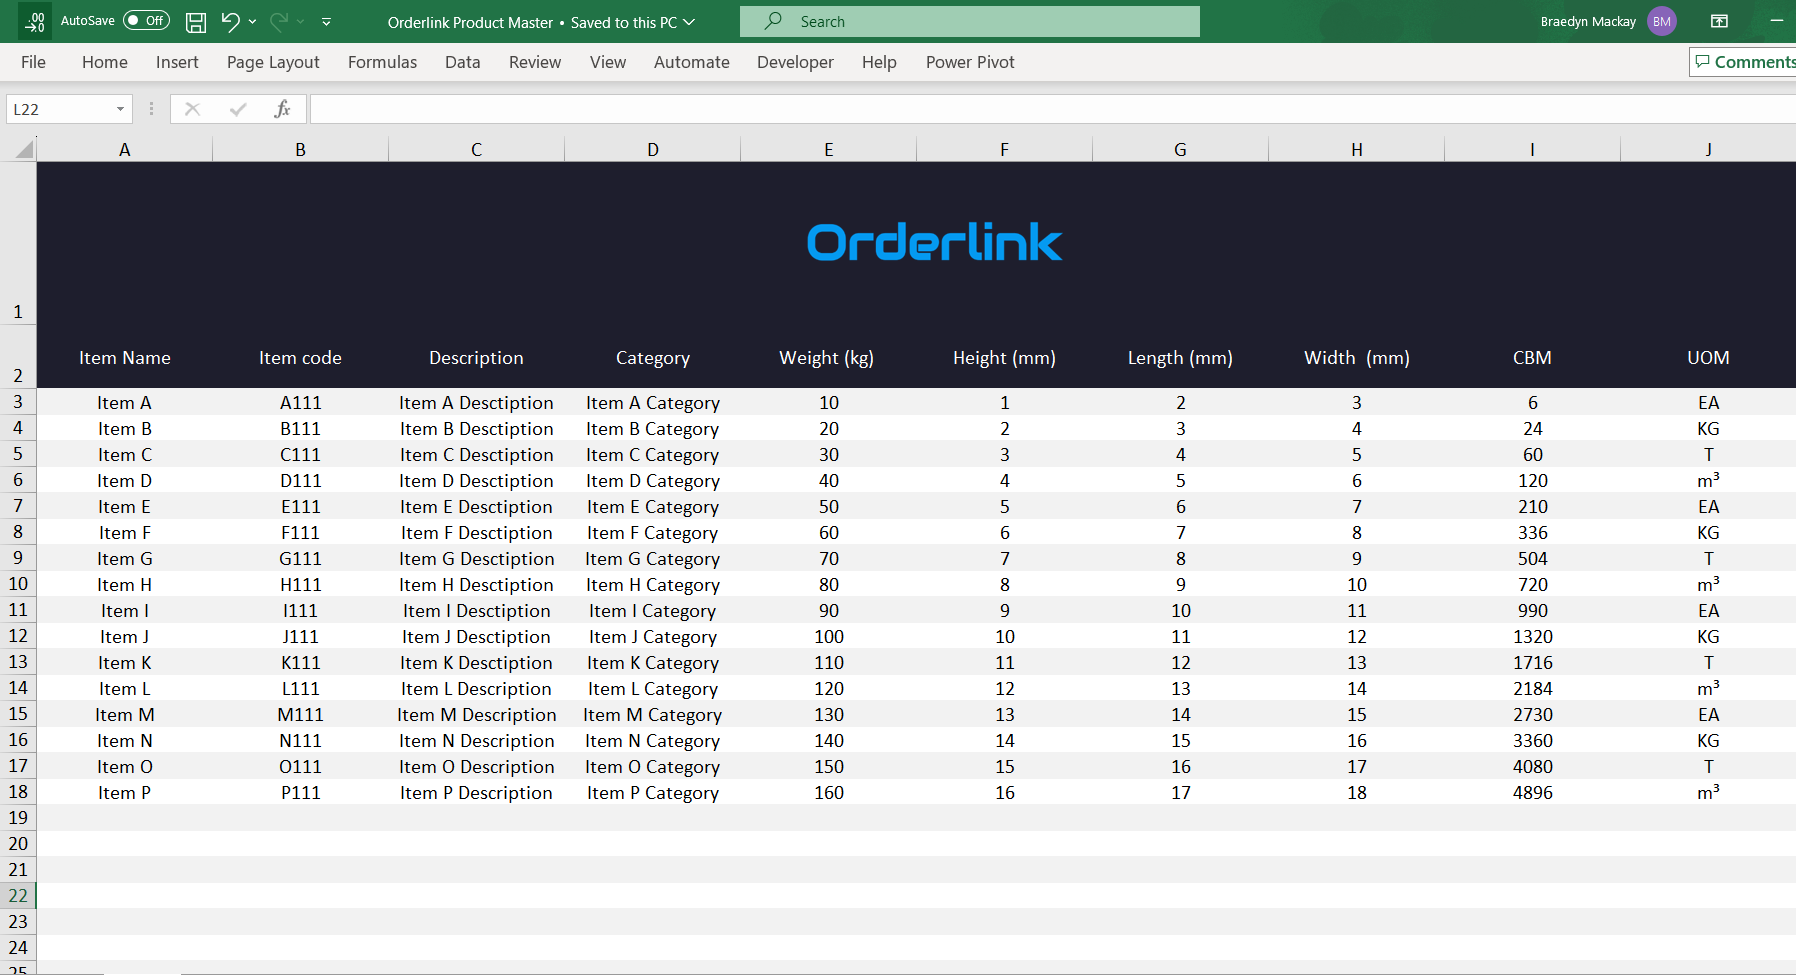Click the Save disk icon
Image resolution: width=1796 pixels, height=975 pixels.
(196, 22)
